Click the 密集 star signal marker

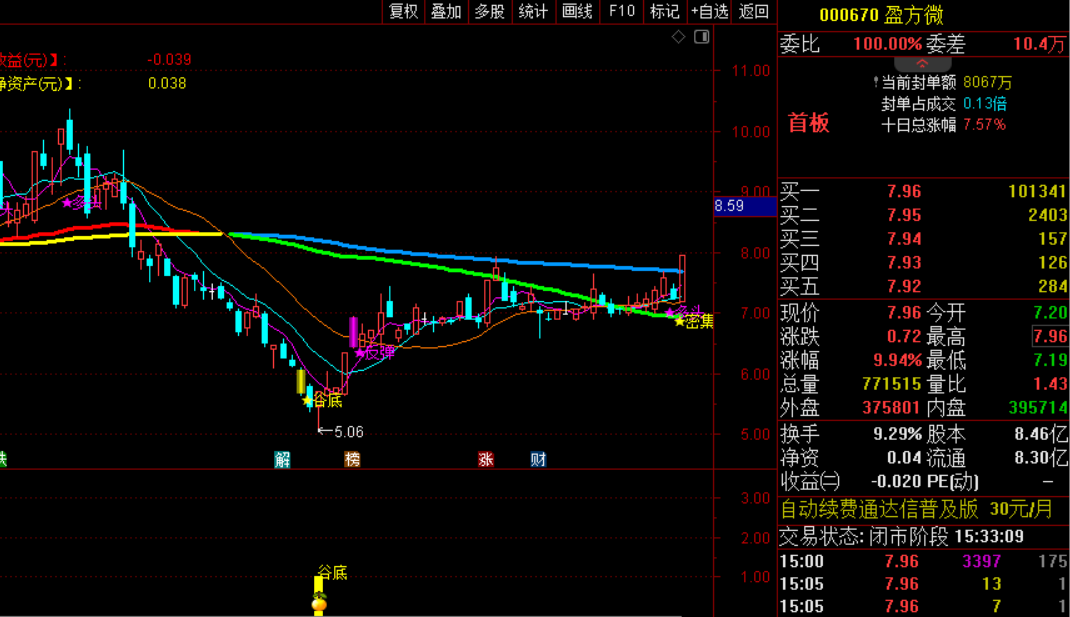(x=693, y=321)
